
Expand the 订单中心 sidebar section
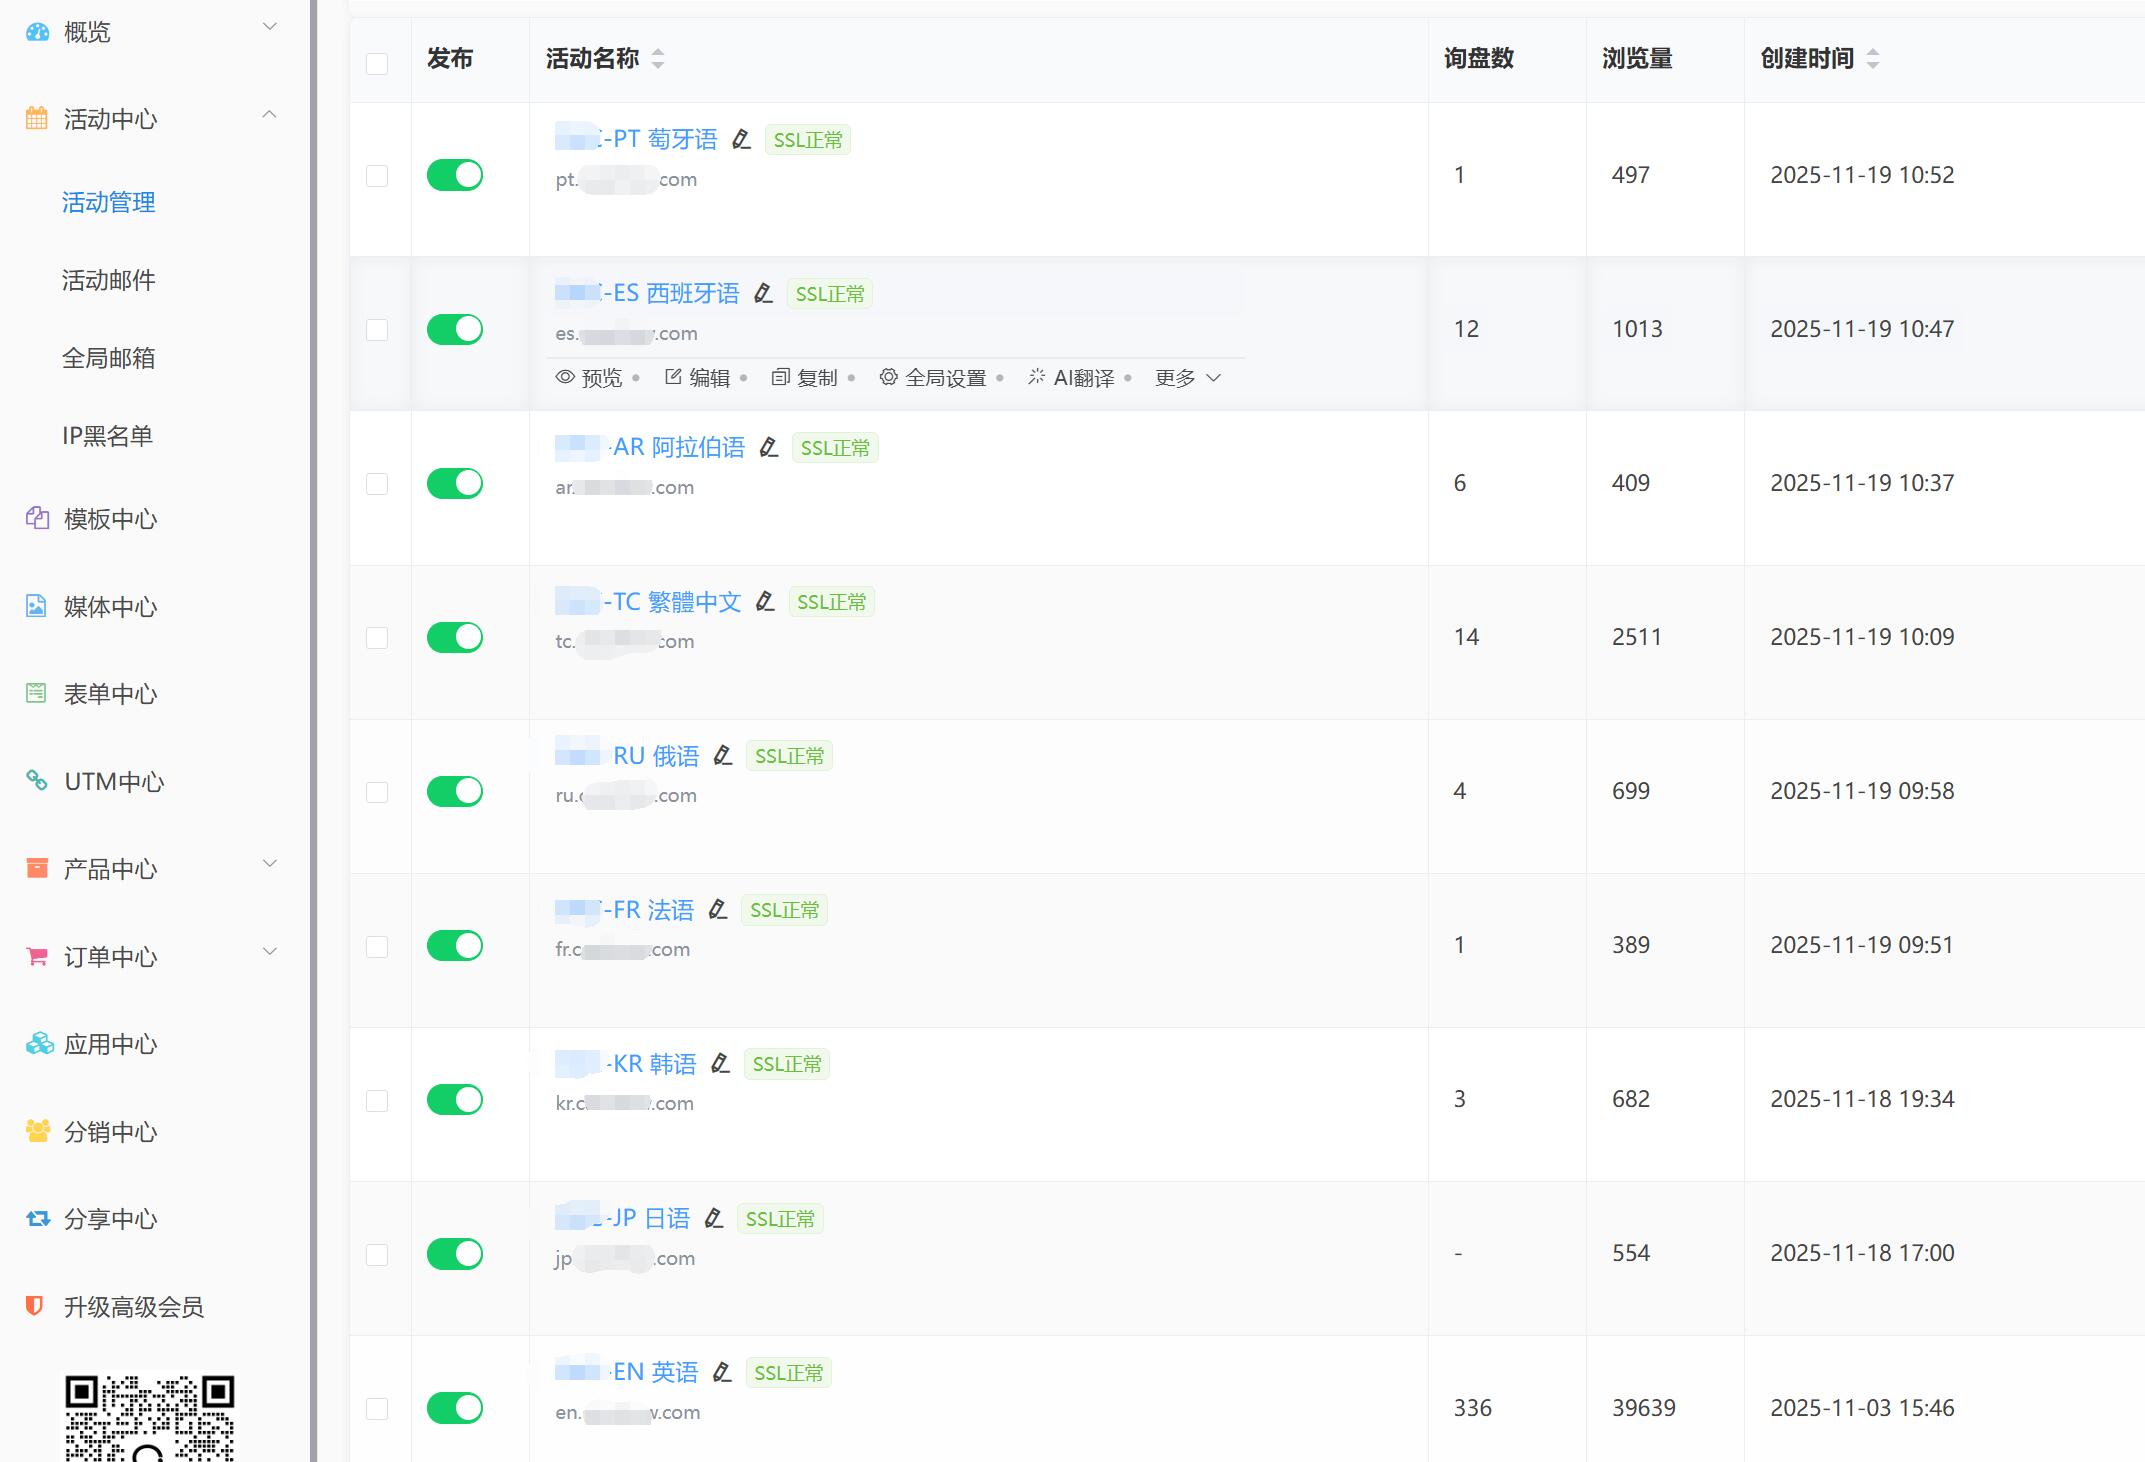268,951
